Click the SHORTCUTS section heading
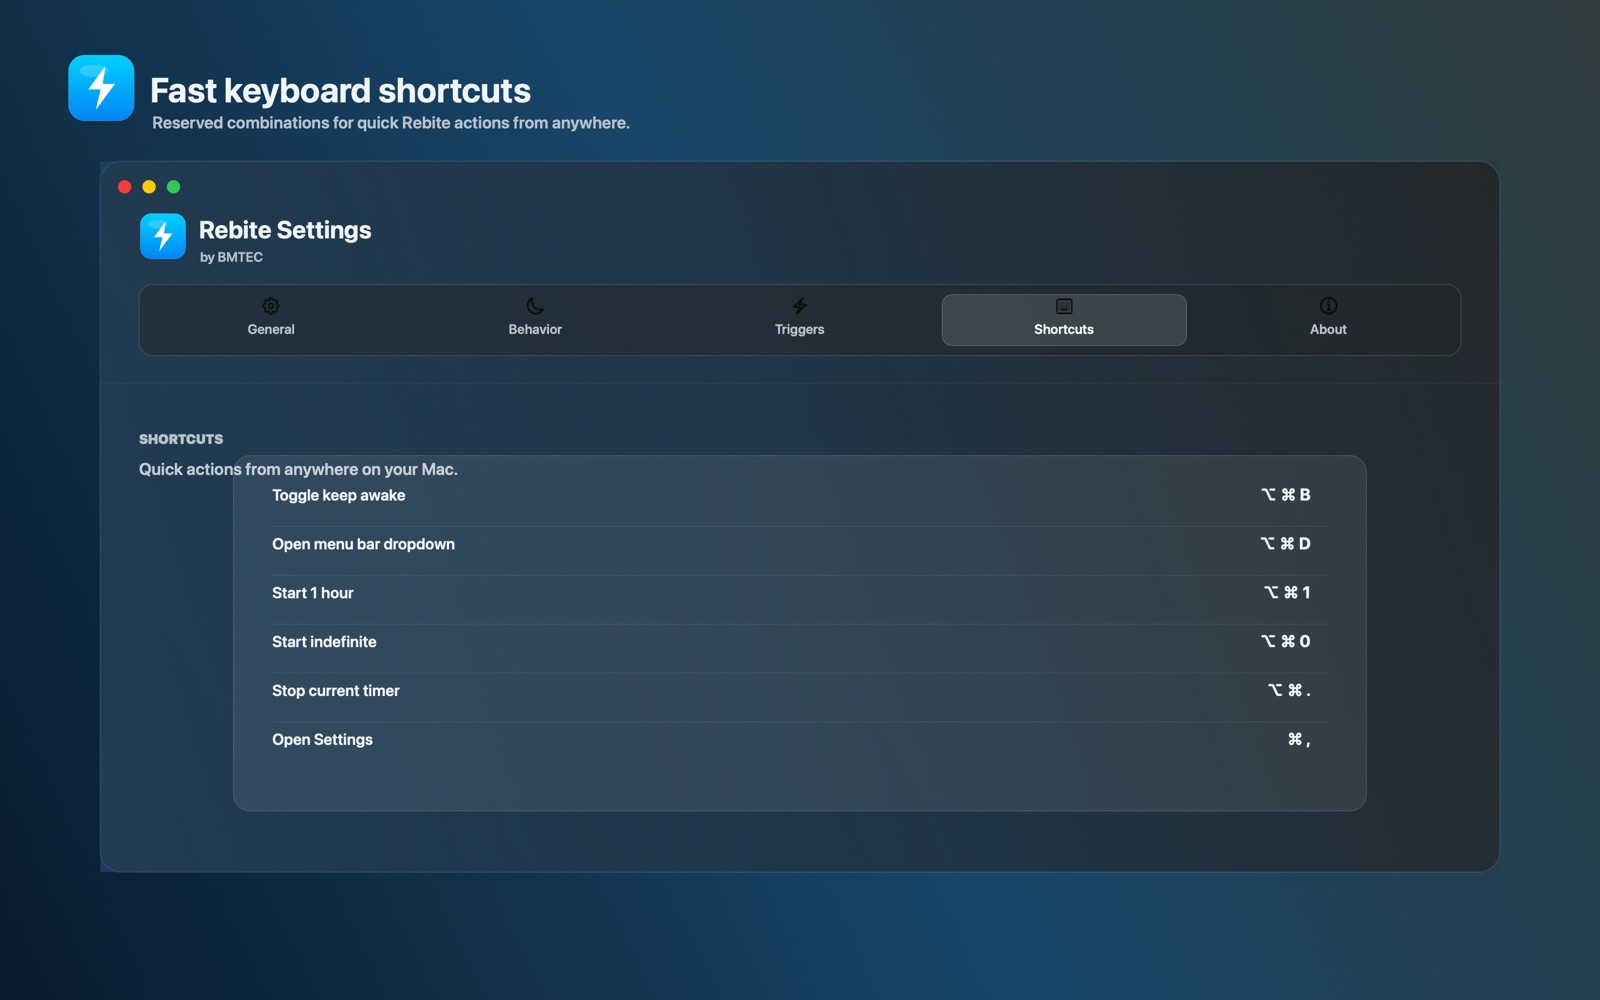 181,439
